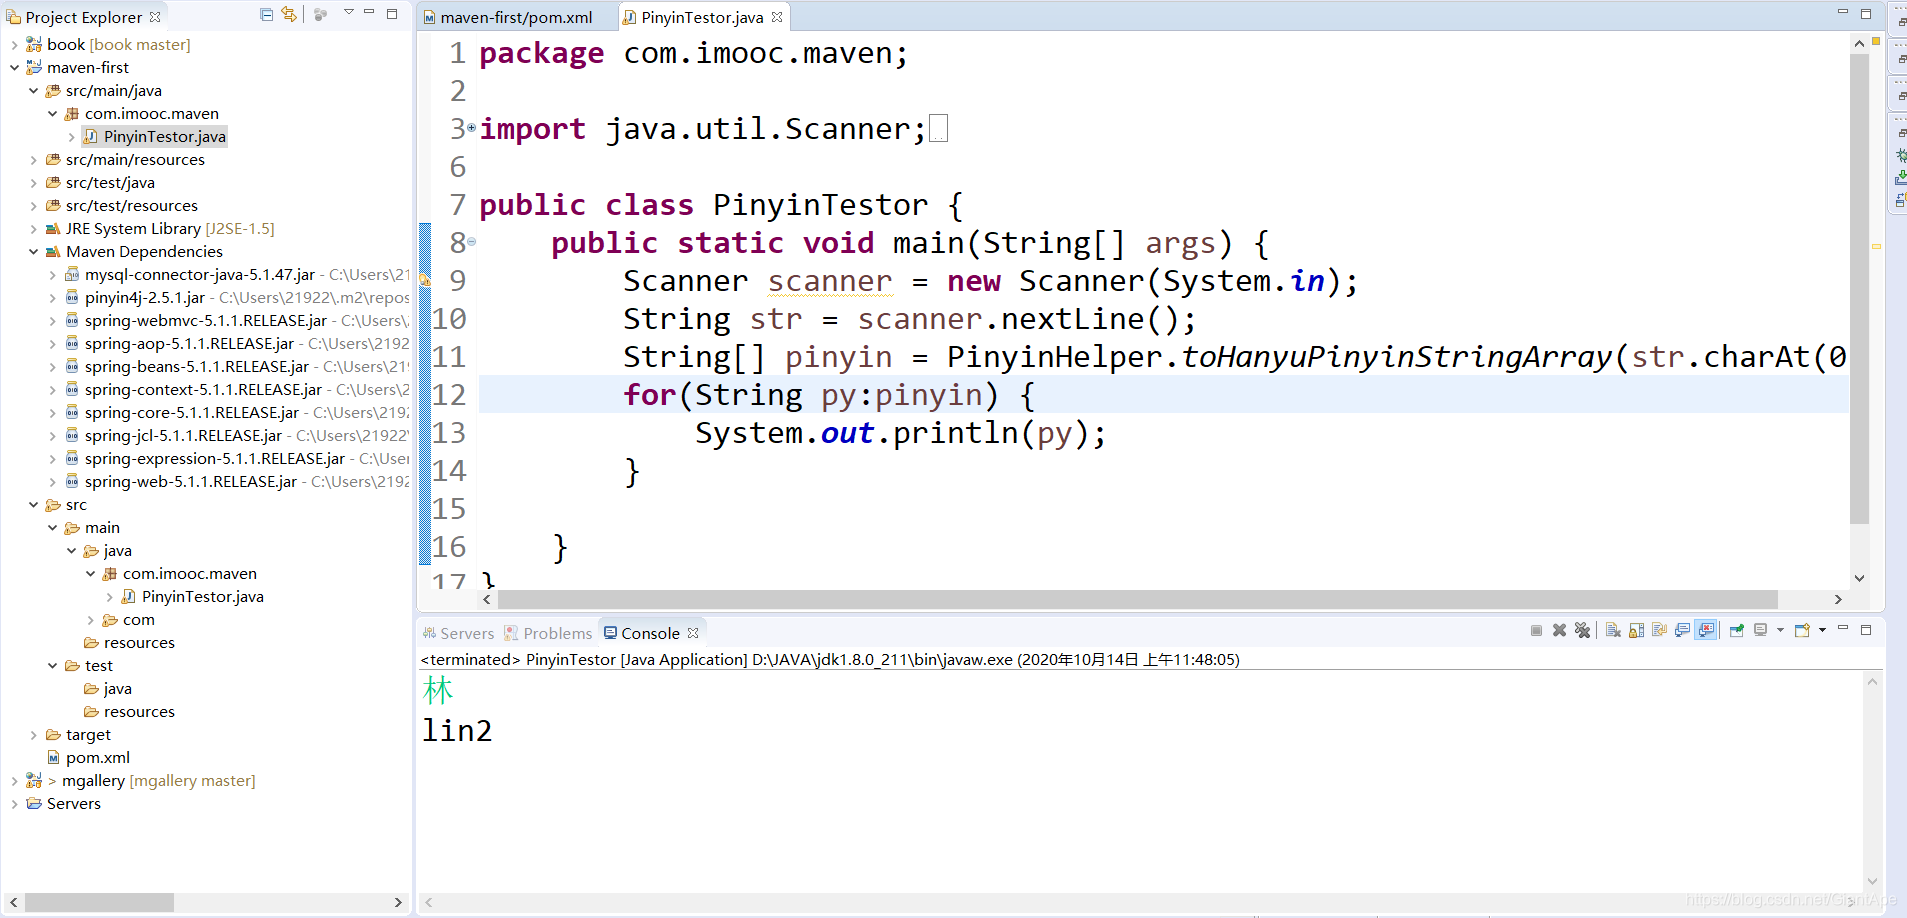The image size is (1907, 918).
Task: Toggle console Word Wrap
Action: [1659, 630]
